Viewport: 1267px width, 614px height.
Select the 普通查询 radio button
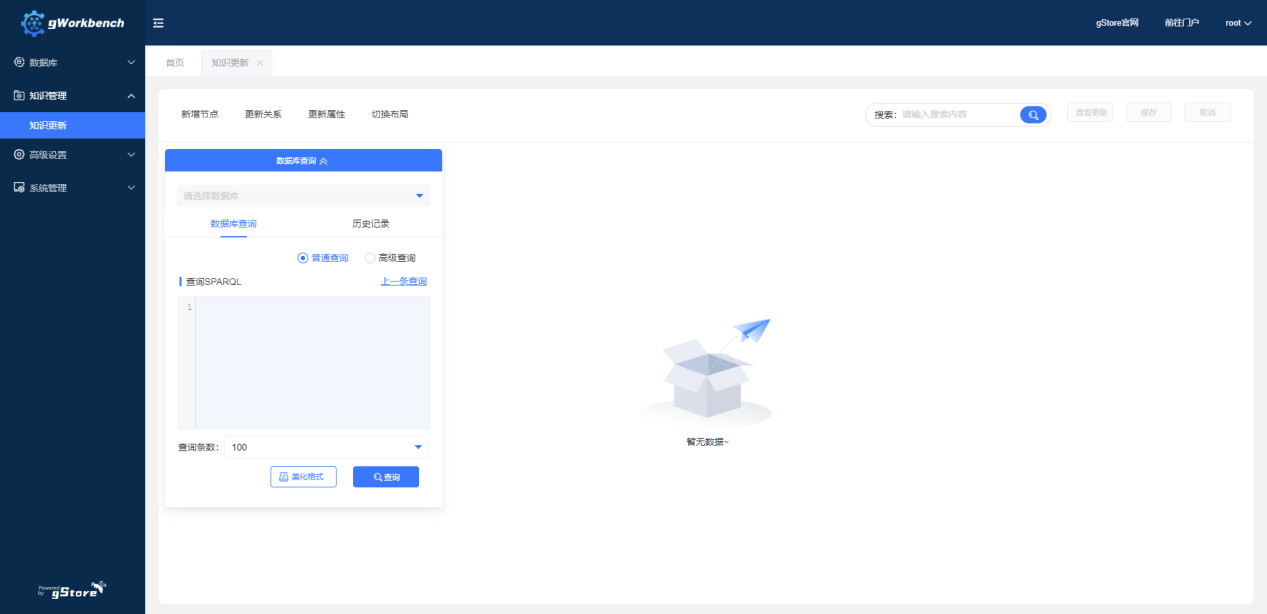point(303,258)
